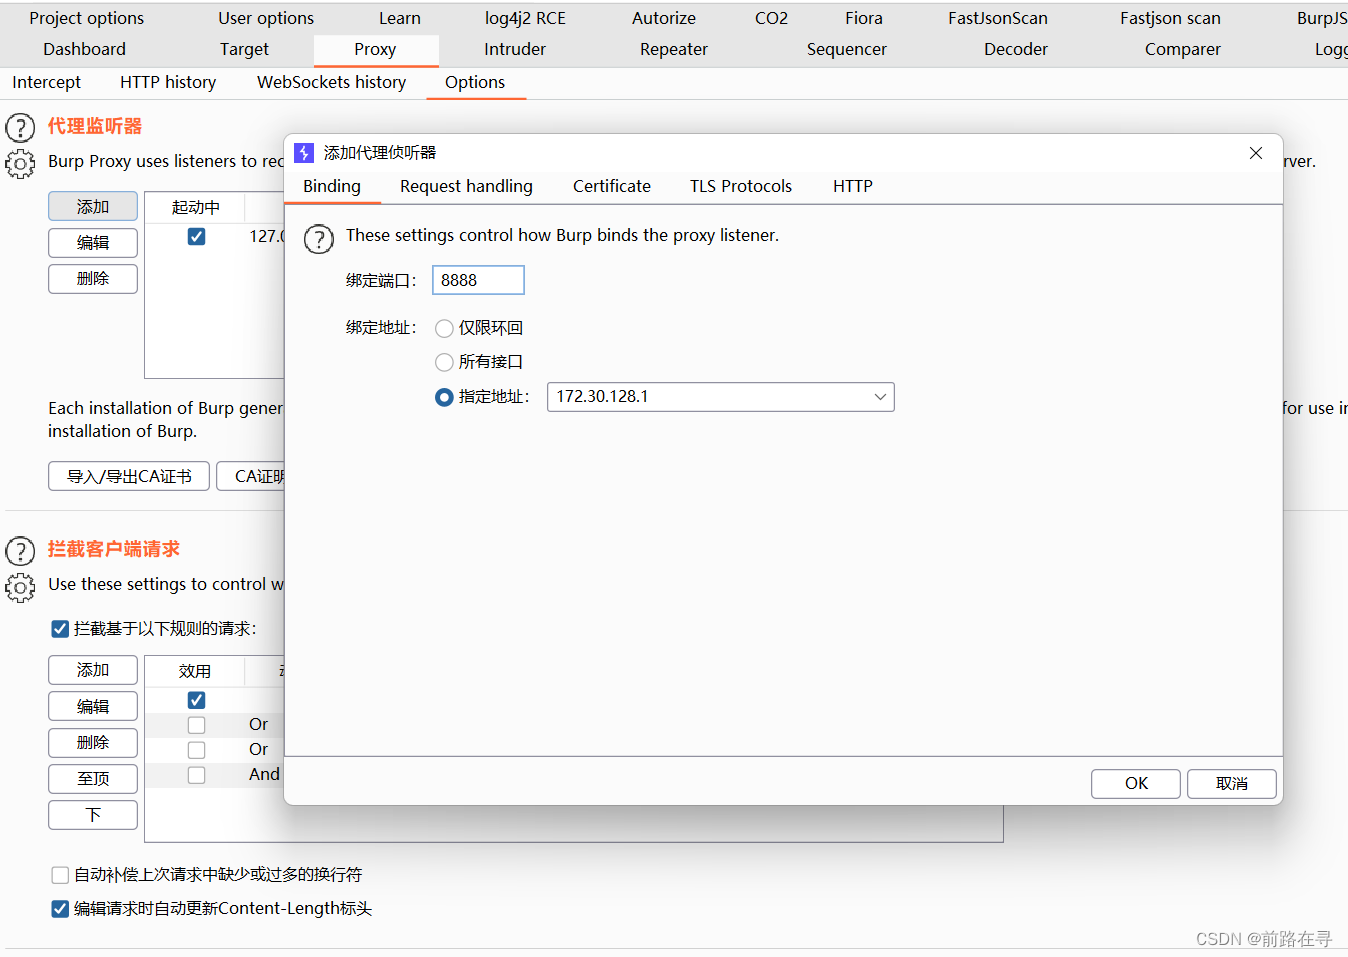1348x957 pixels.
Task: Click 编辑 button for proxy listeners
Action: tap(93, 242)
